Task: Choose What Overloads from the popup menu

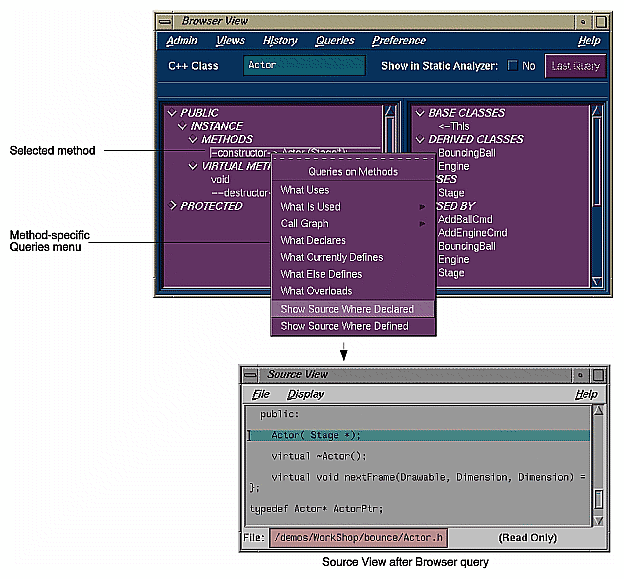Action: [x=316, y=291]
